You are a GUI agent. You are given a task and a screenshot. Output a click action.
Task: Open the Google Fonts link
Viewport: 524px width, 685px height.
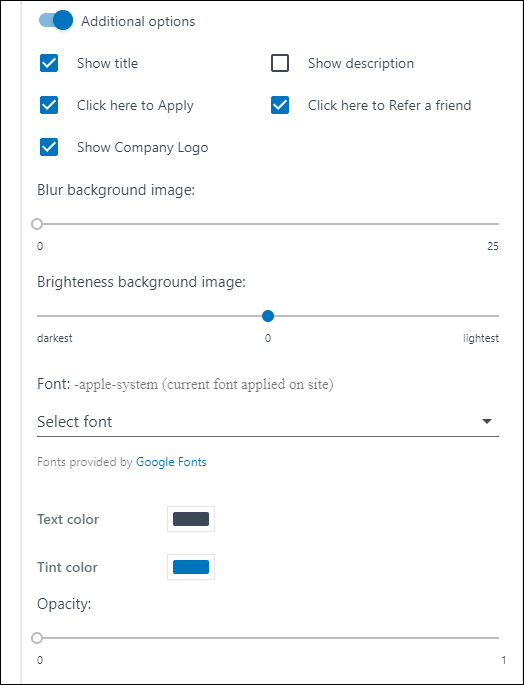[x=171, y=462]
